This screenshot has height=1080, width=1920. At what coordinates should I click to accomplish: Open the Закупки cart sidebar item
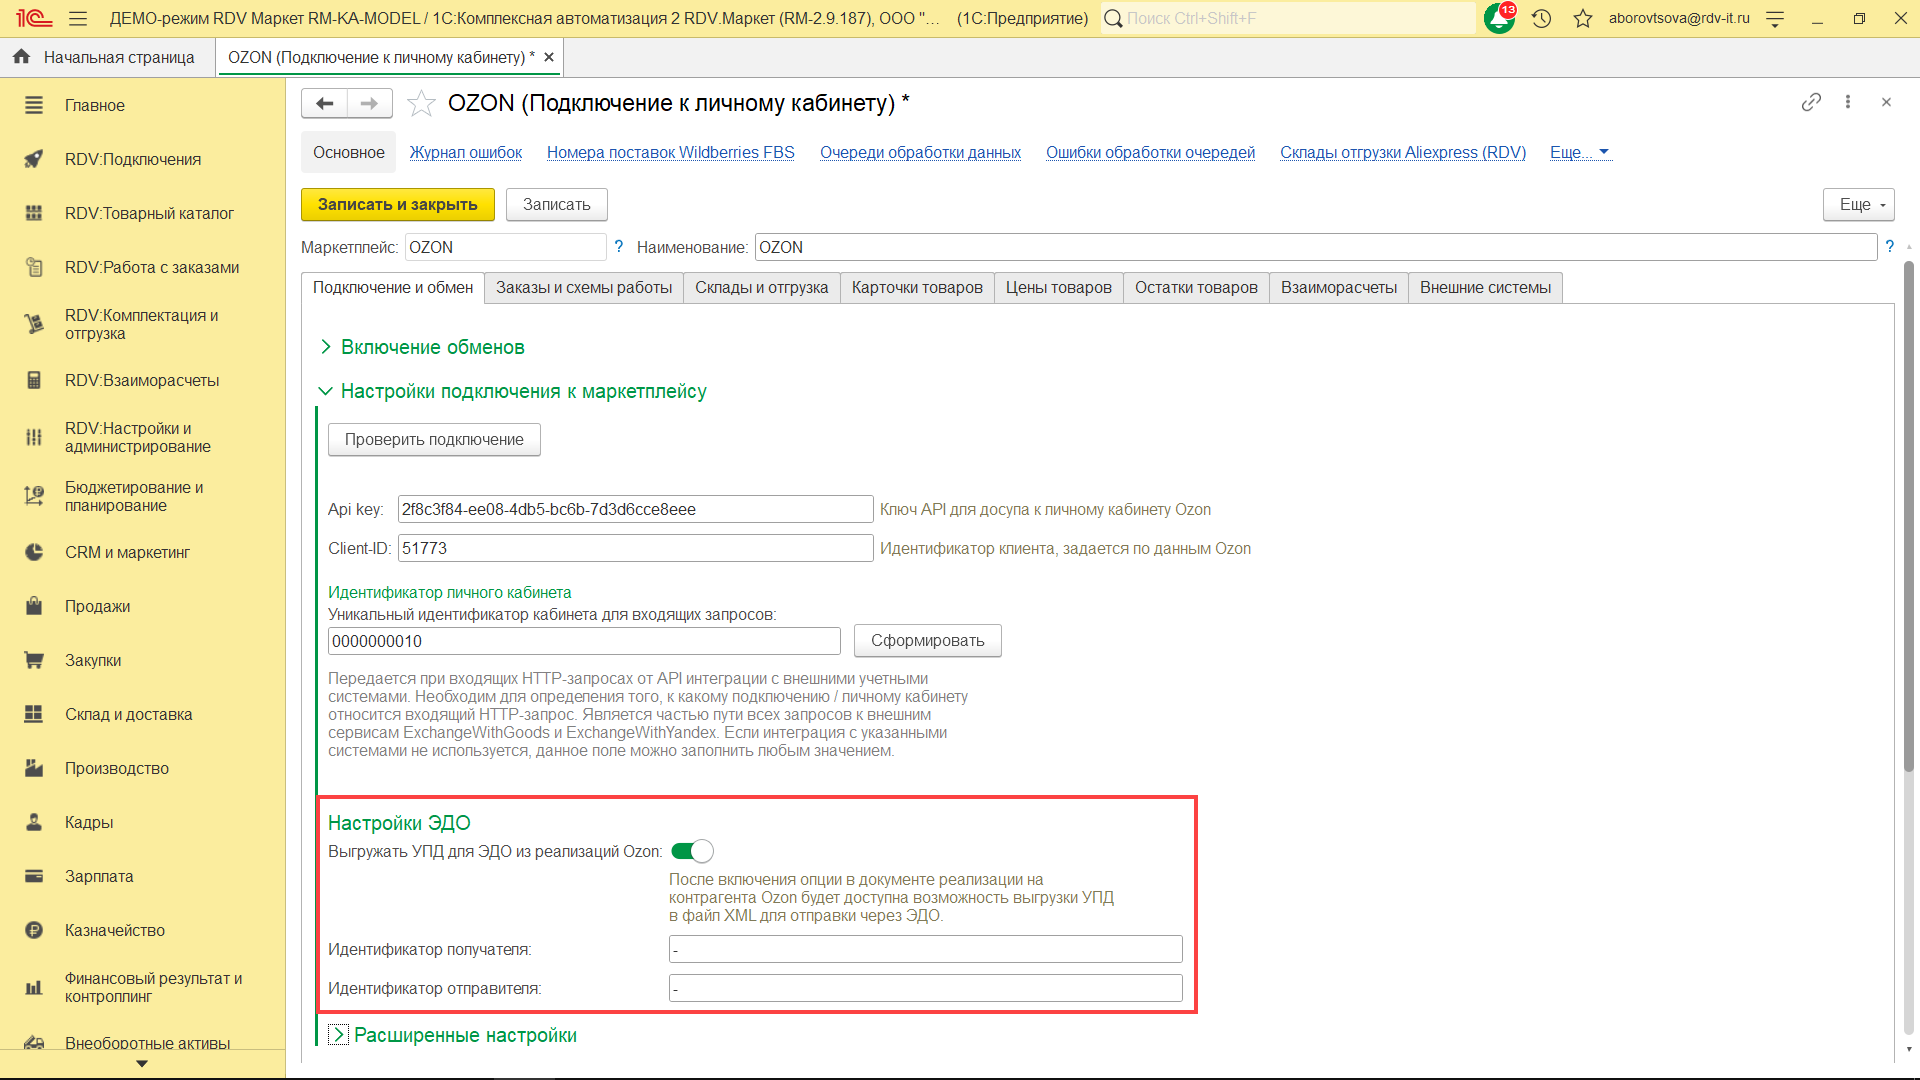[93, 660]
